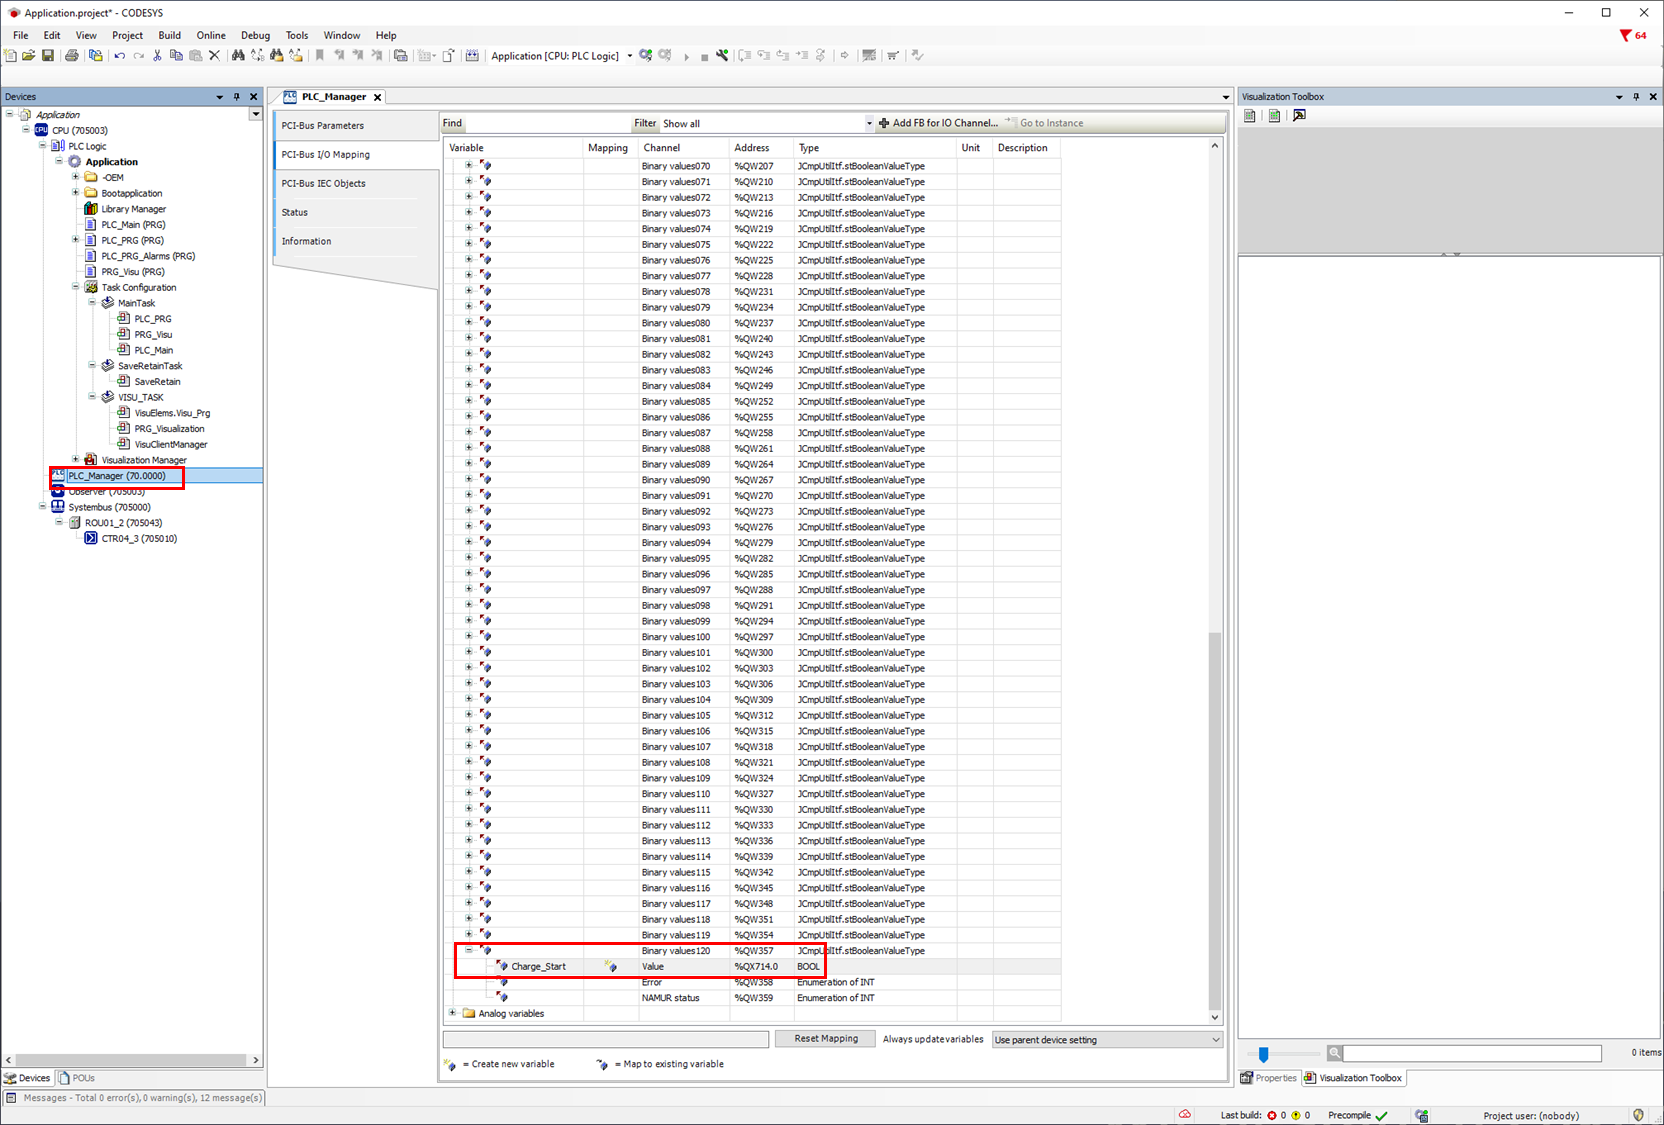Screen dimensions: 1664x1125
Task: Click Add FB for IO Channel button
Action: (x=938, y=123)
